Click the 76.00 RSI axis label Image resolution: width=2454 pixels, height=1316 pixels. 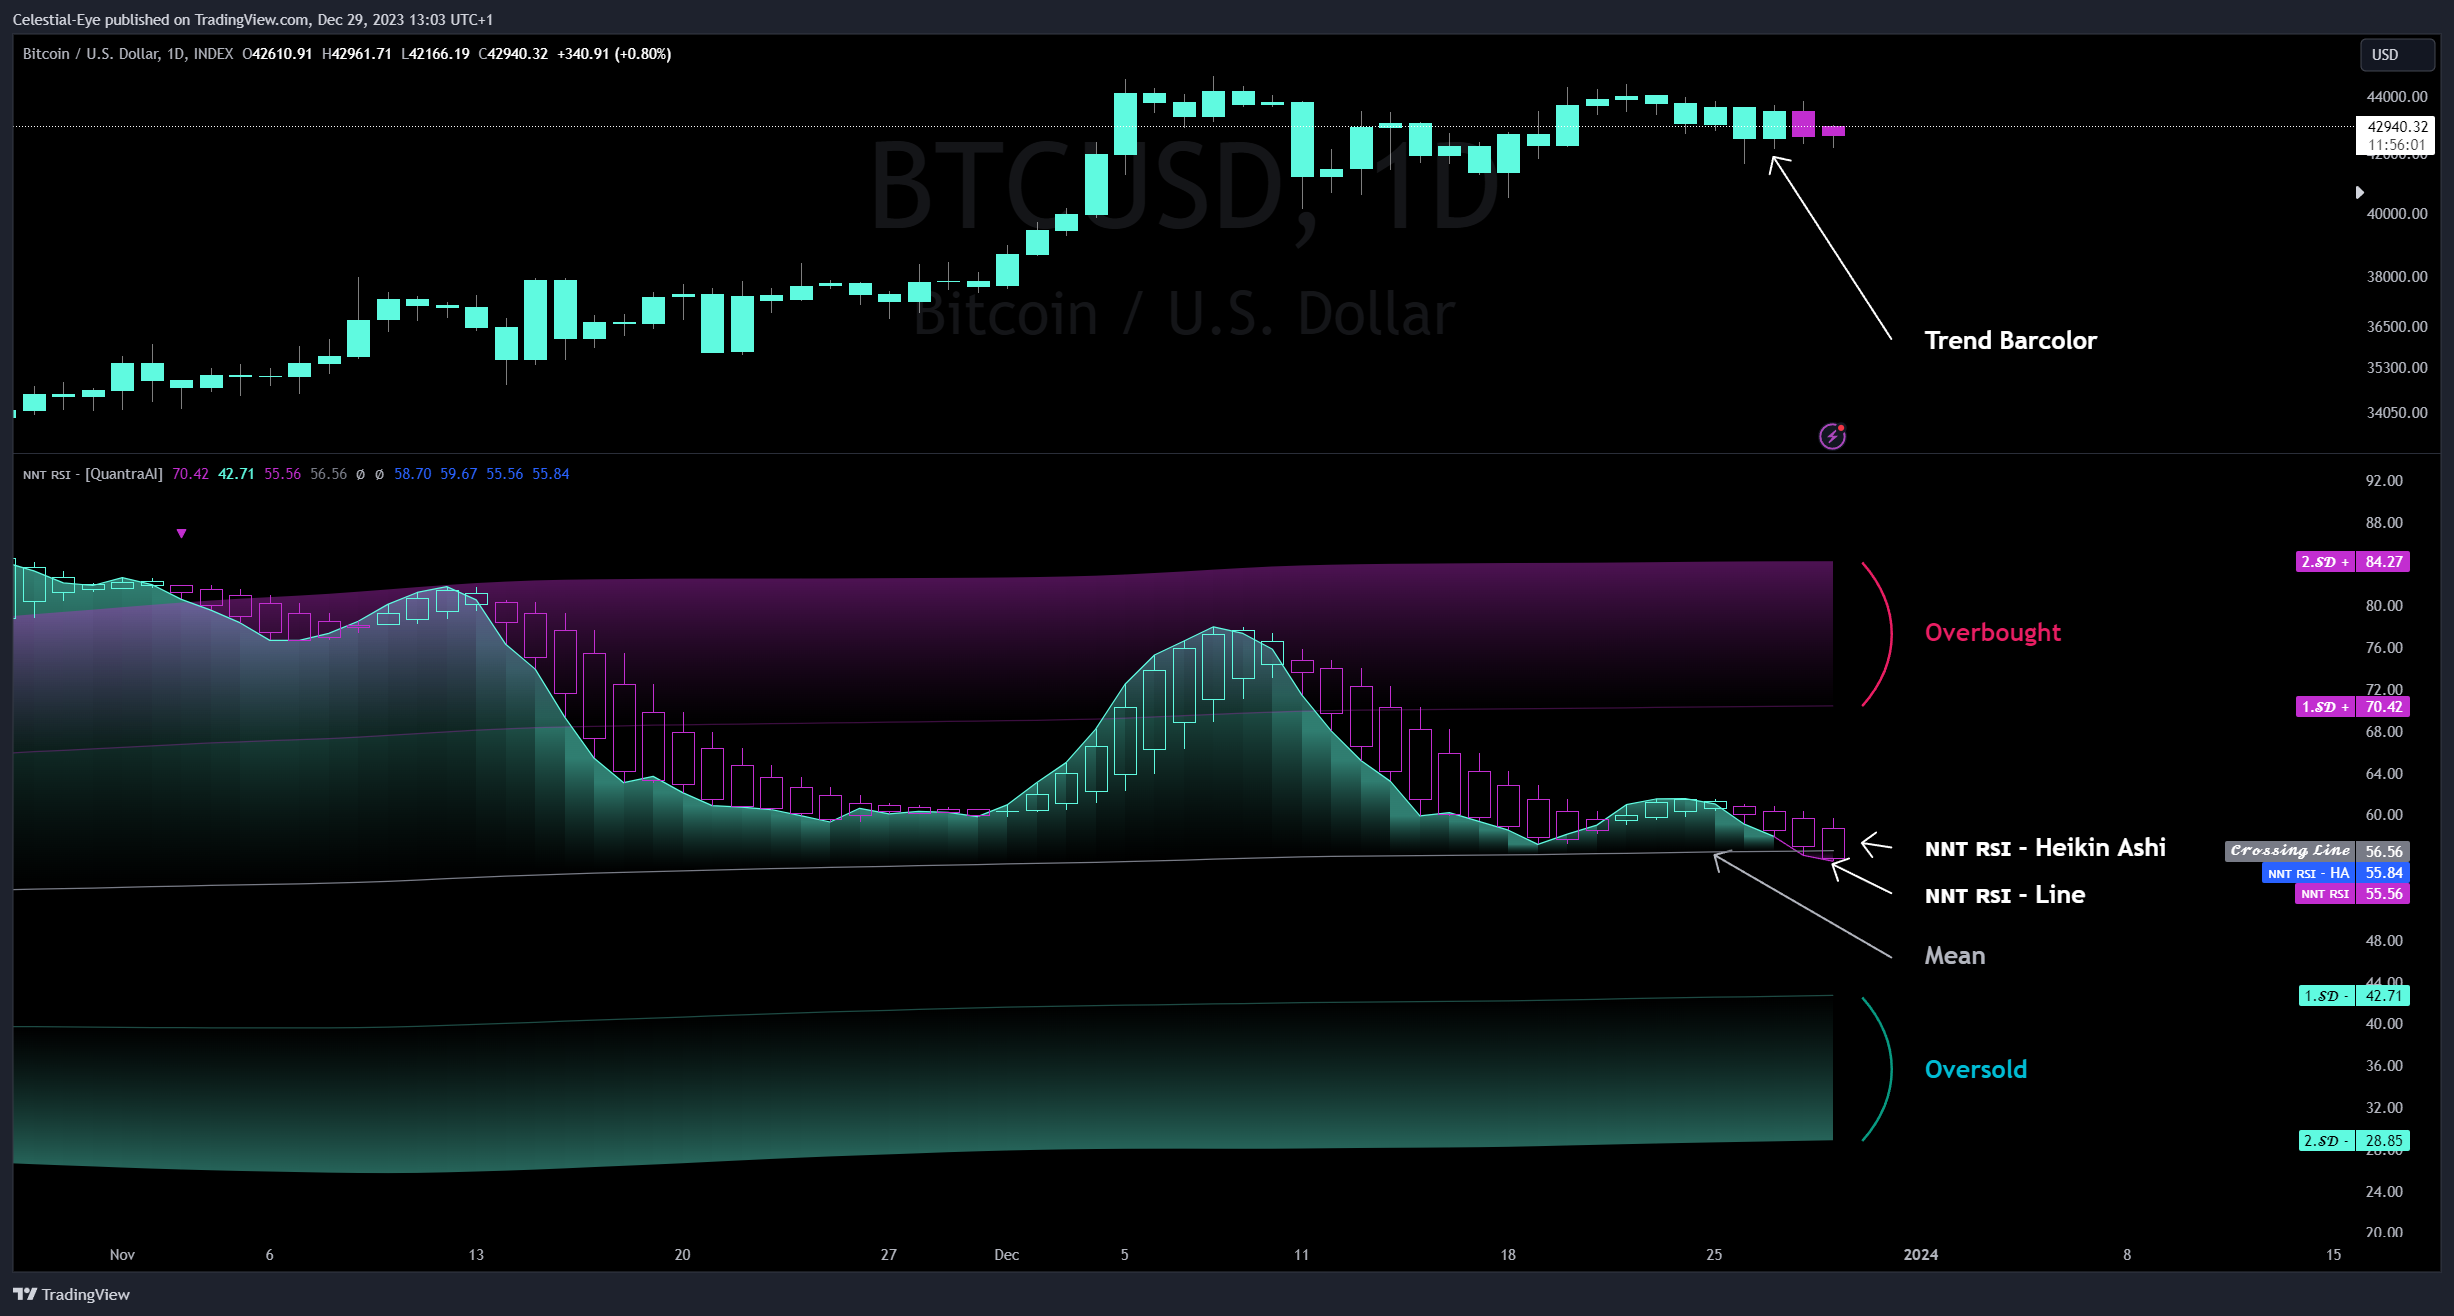[x=2384, y=648]
